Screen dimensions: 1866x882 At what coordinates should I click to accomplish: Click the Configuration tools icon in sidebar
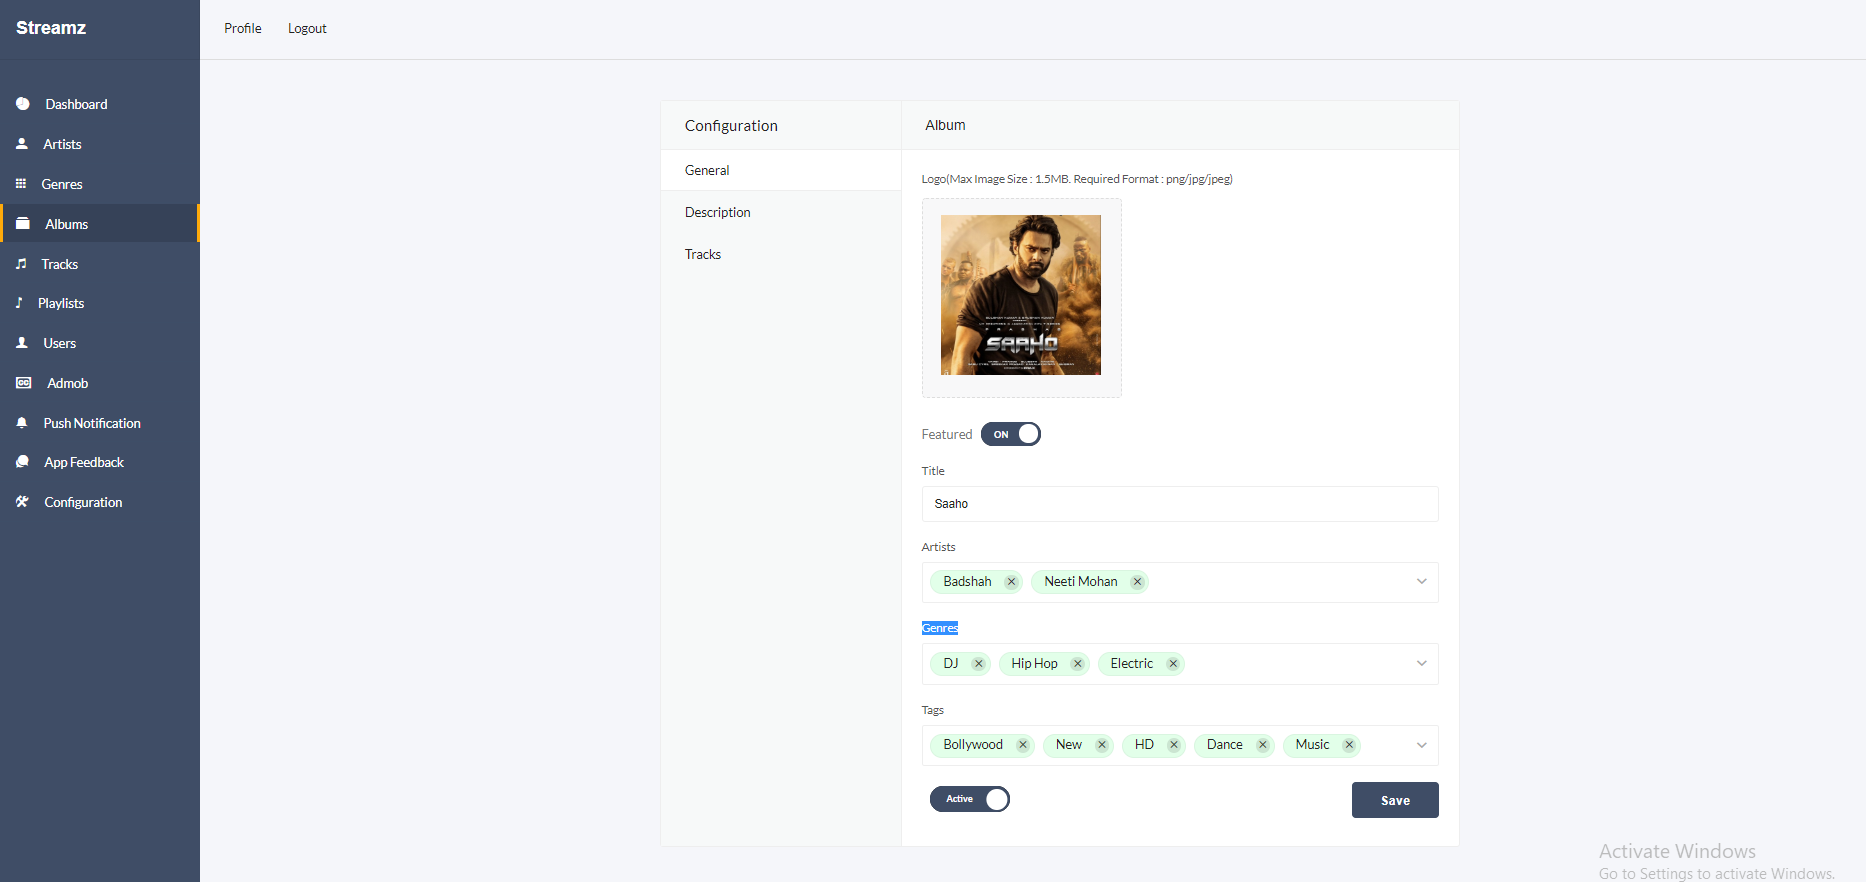pos(22,502)
